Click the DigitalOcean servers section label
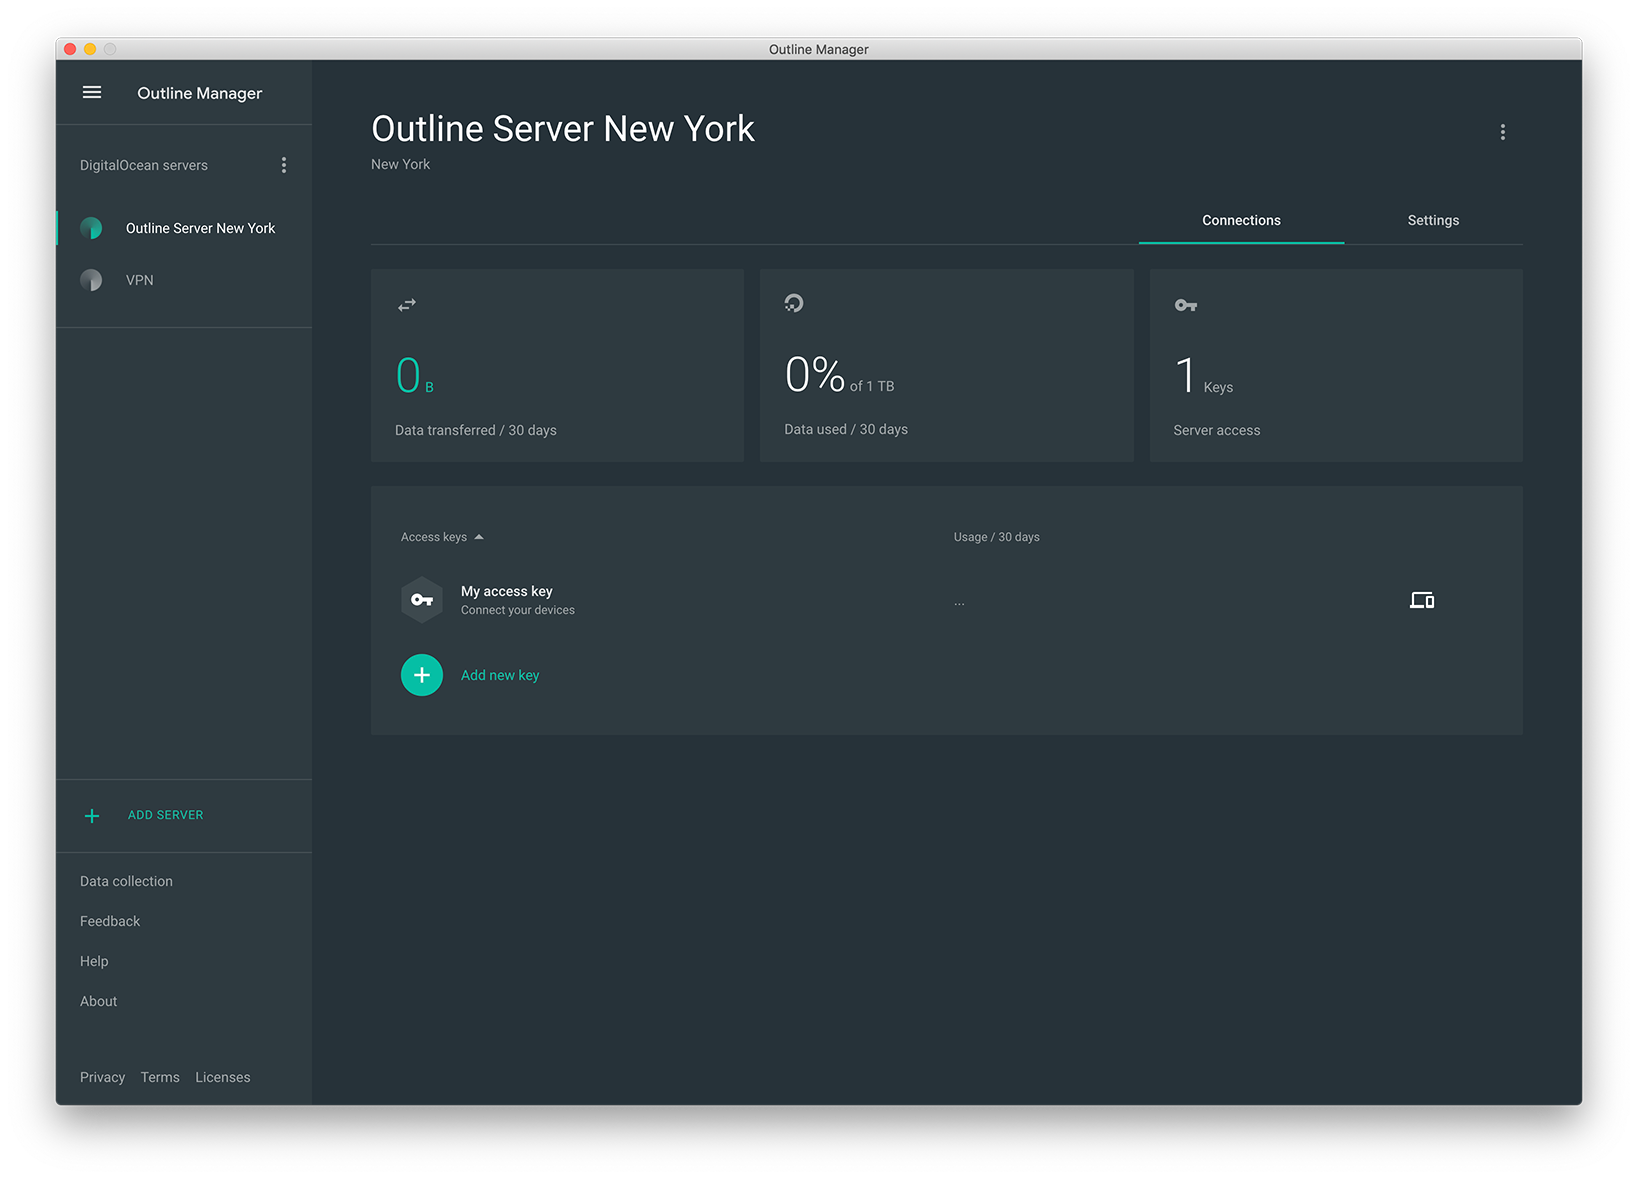1638x1179 pixels. click(x=144, y=165)
